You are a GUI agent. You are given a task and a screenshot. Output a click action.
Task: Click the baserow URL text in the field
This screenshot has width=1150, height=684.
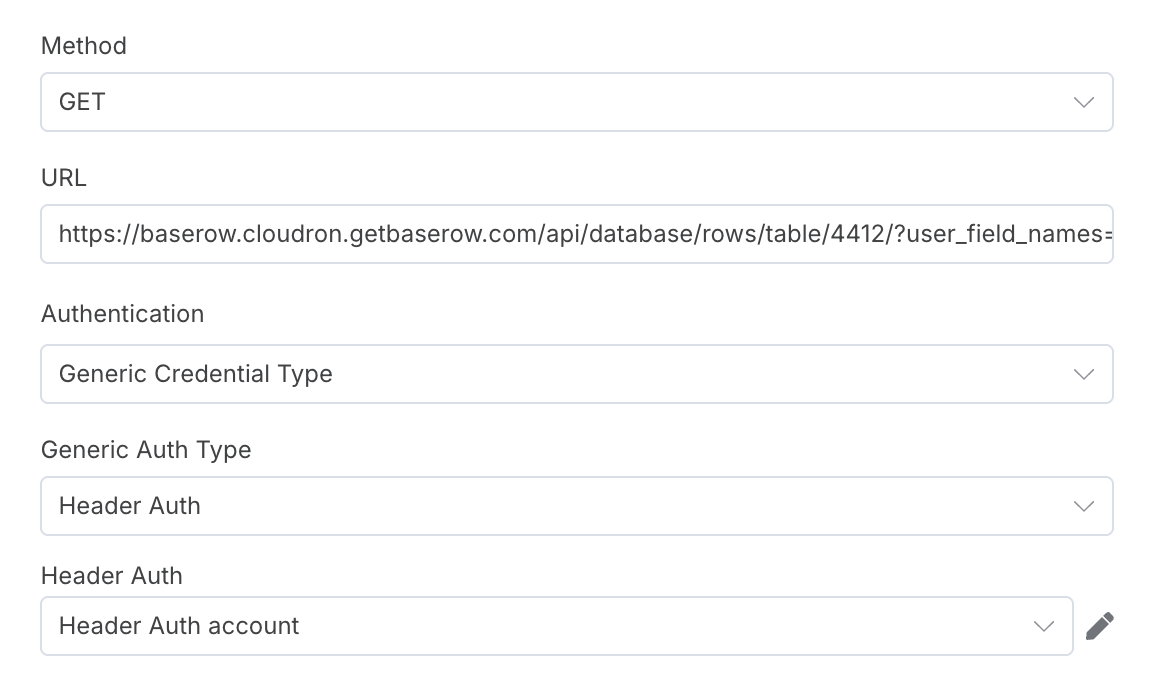coord(585,234)
